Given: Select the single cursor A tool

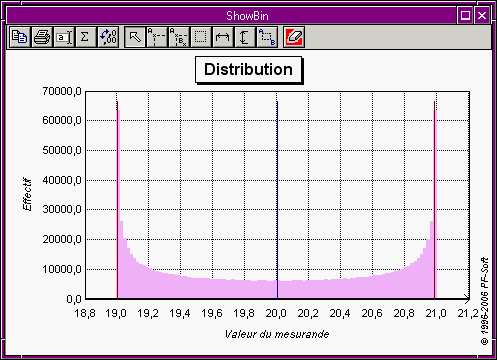Looking at the screenshot, I should click(157, 37).
